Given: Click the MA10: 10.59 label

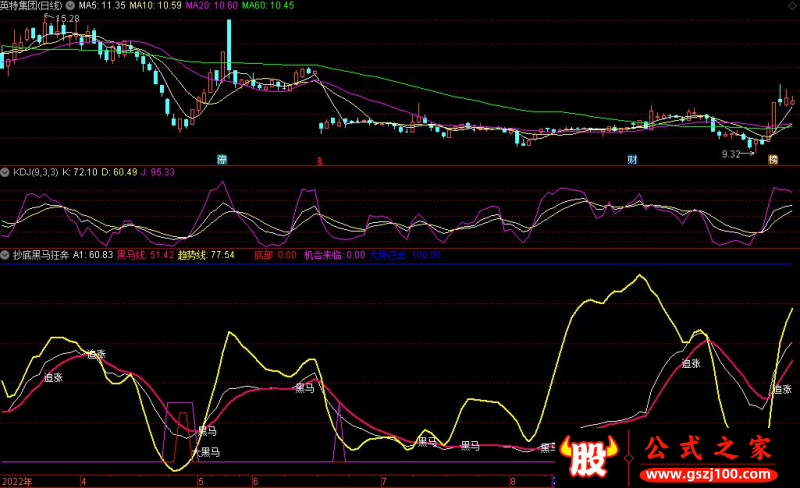Looking at the screenshot, I should coord(156,6).
